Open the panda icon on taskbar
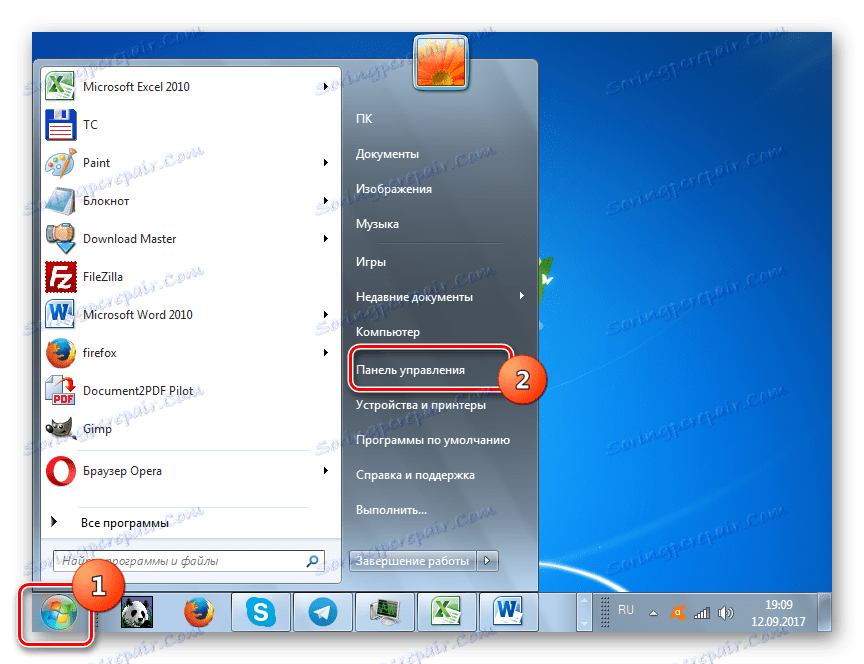The height and width of the screenshot is (664, 864). click(x=137, y=613)
